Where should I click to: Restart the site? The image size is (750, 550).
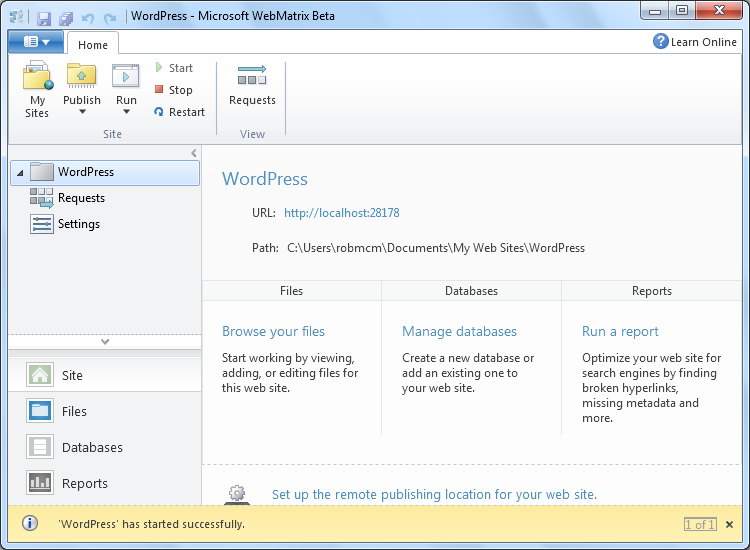pyautogui.click(x=179, y=112)
